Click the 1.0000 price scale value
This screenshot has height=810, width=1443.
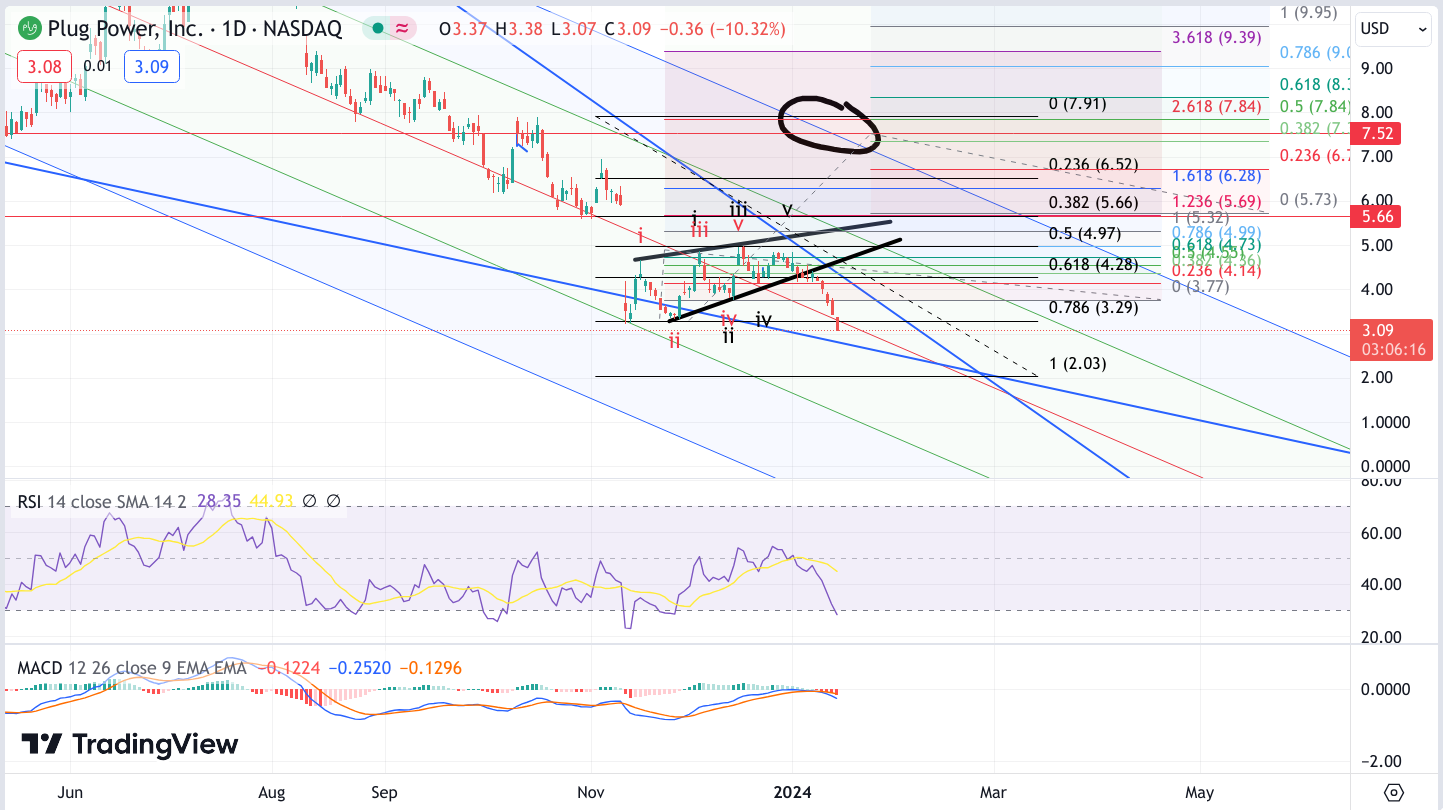click(1385, 423)
